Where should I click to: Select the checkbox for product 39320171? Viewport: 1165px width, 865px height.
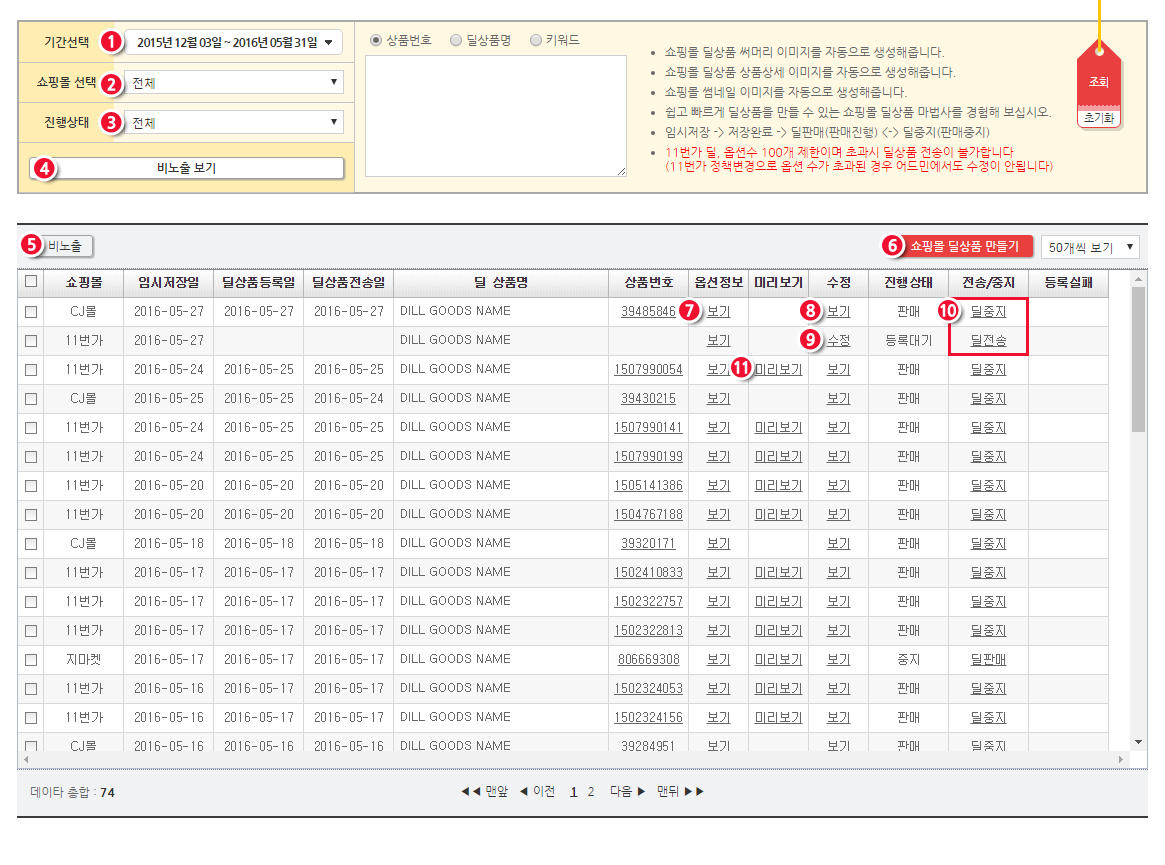coord(30,544)
